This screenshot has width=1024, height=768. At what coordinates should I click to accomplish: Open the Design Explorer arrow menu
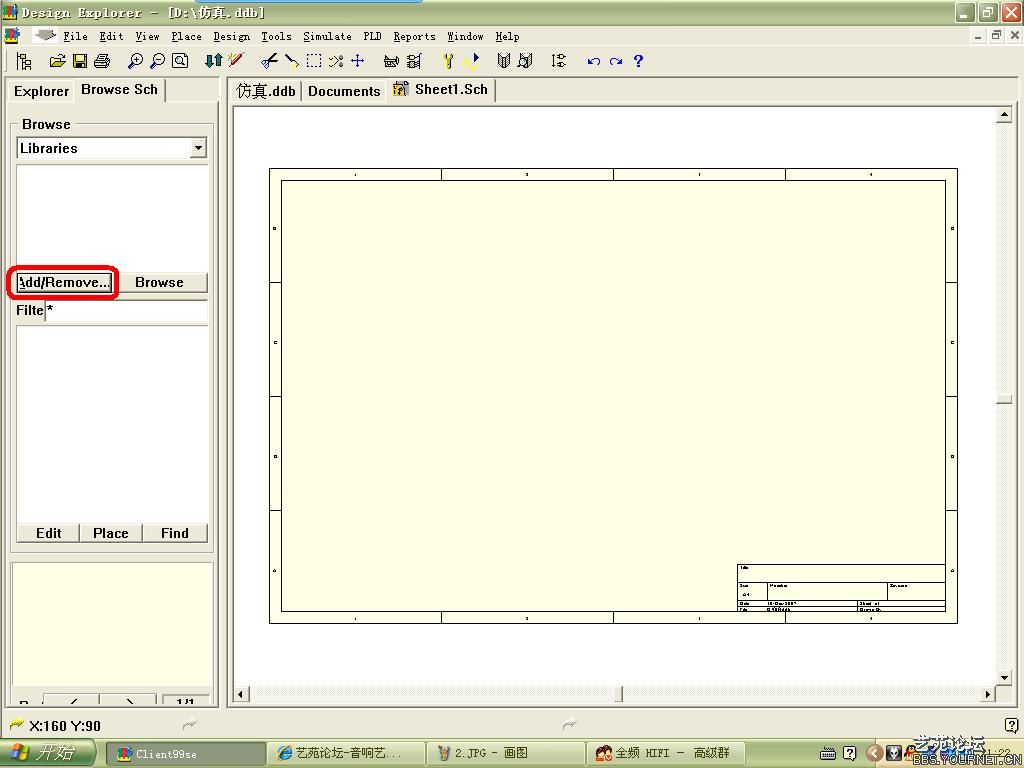[44, 35]
